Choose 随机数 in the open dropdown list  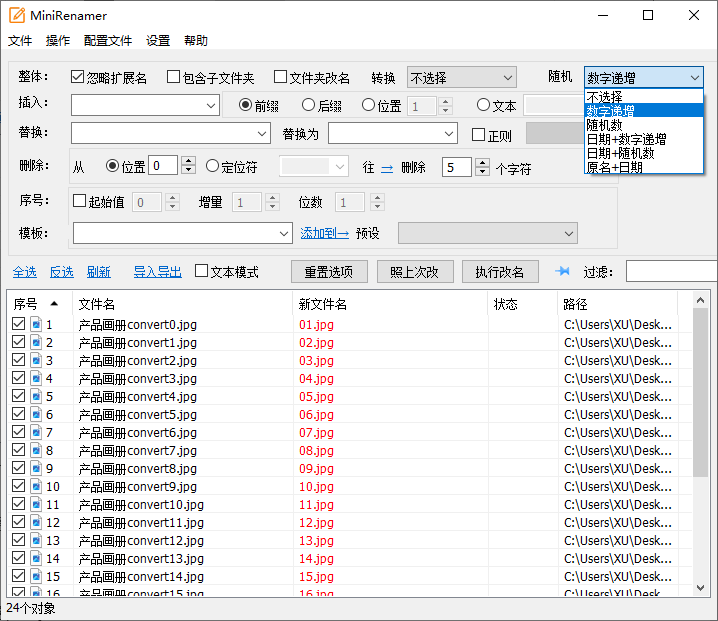tap(644, 125)
